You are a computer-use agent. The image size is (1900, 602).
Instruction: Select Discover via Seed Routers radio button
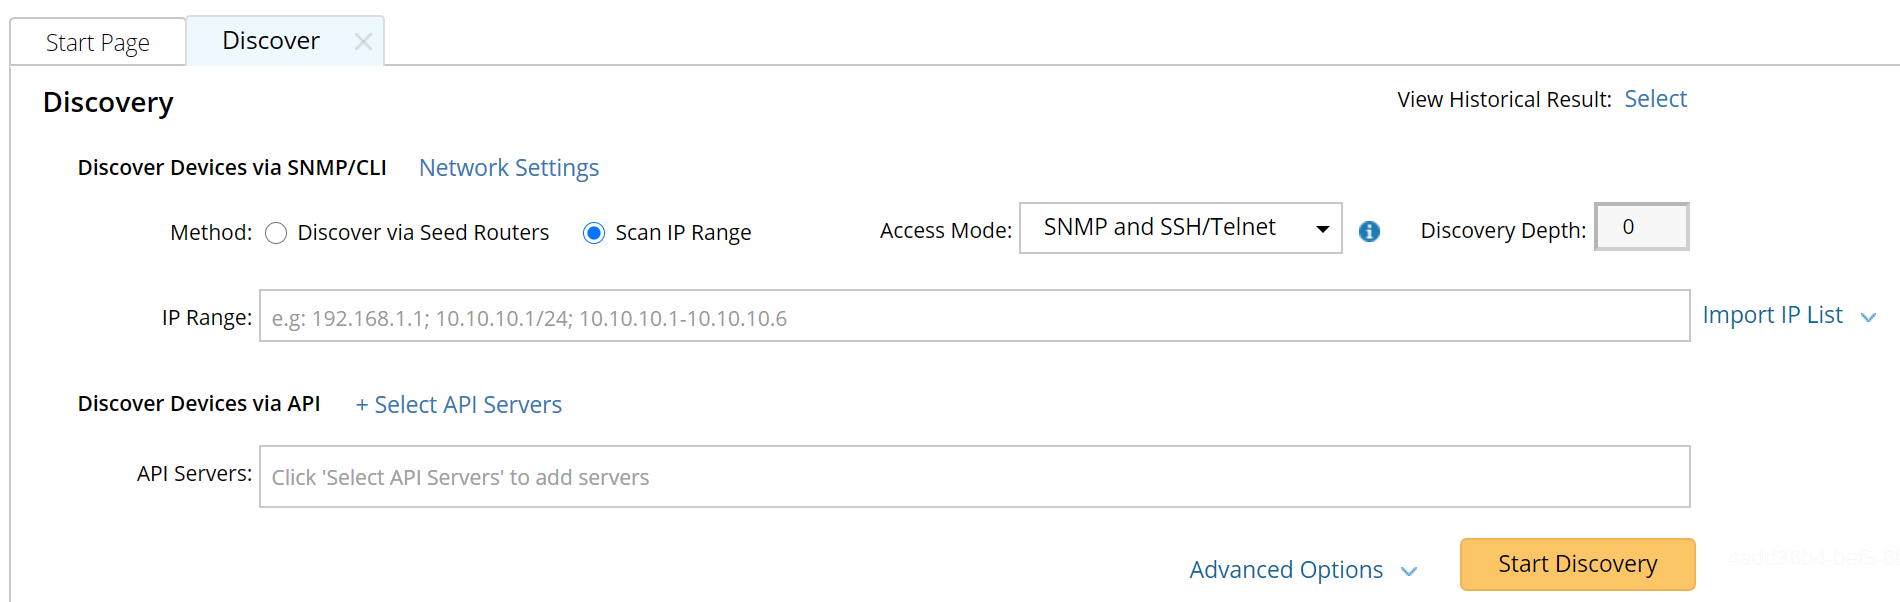pyautogui.click(x=277, y=233)
